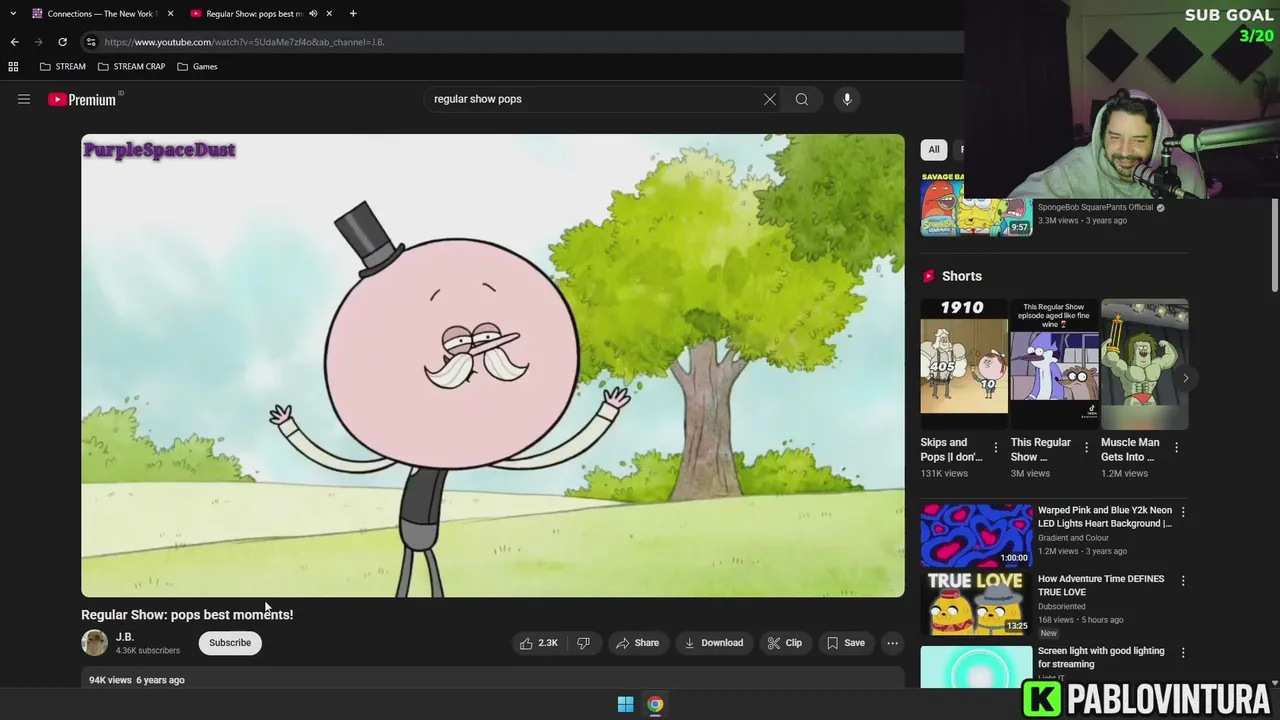Open the STREAM bookmarks folder
Viewport: 1280px width, 720px height.
[x=62, y=66]
